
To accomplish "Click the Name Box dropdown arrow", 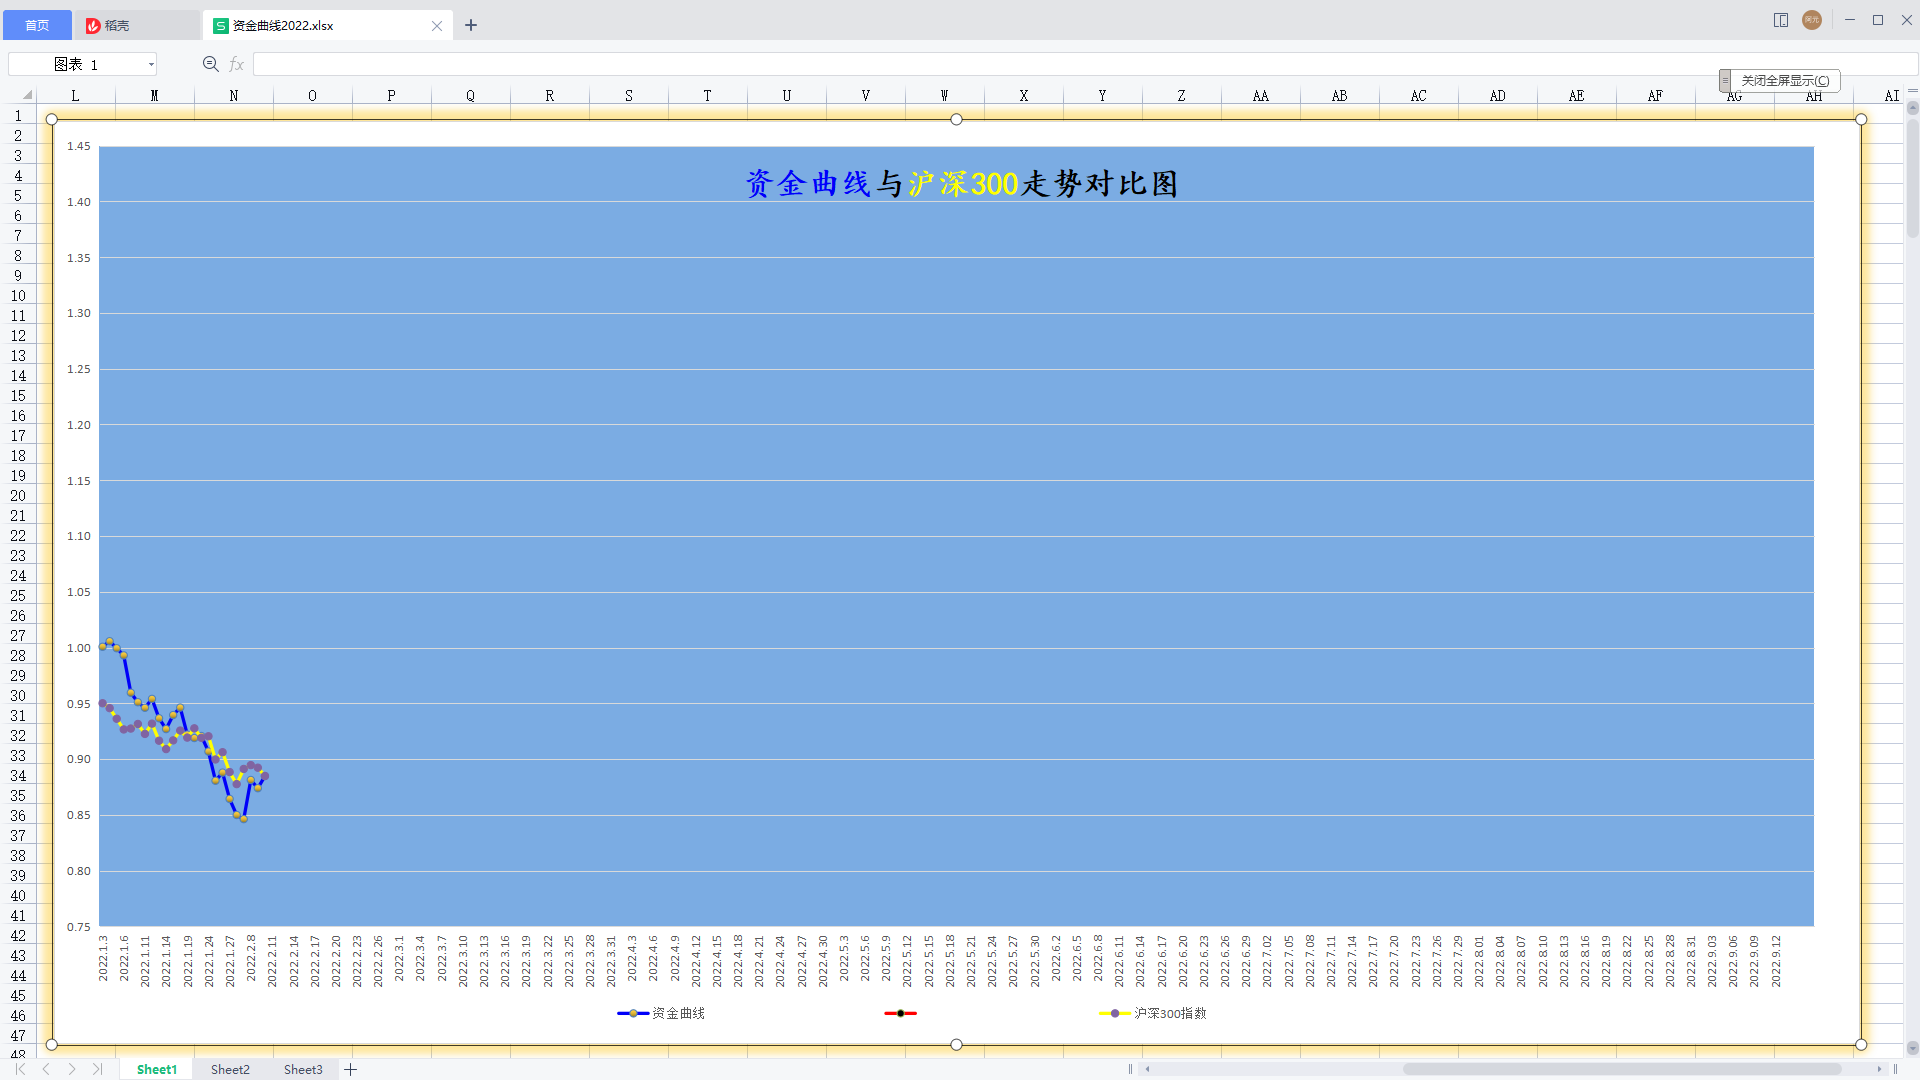I will pos(152,63).
